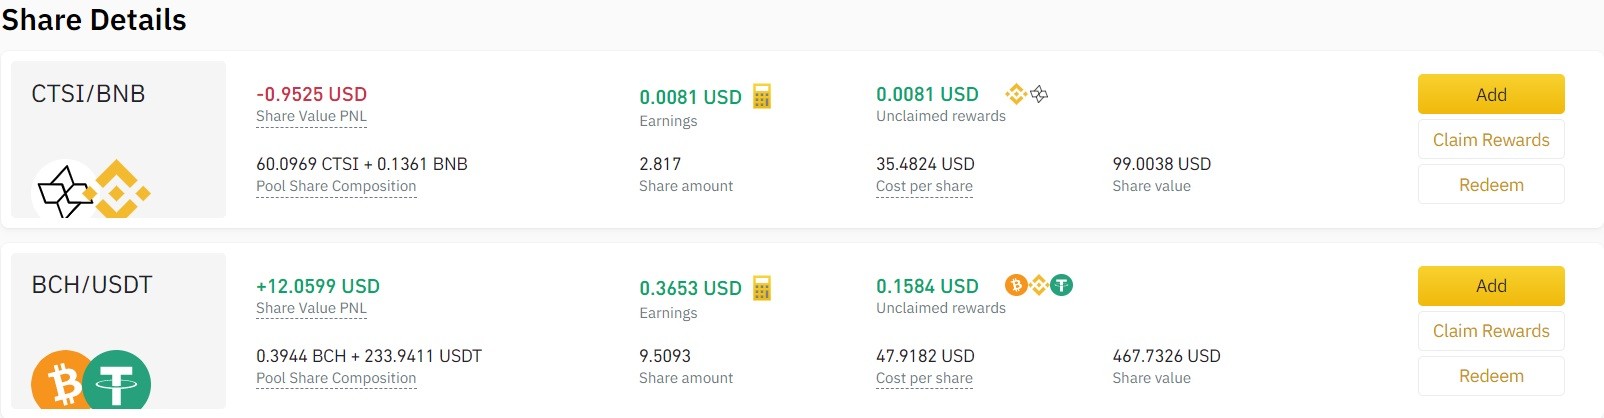Click Pool Share Composition under CTSI amounts
Viewport: 1604px width, 418px height.
(x=336, y=186)
